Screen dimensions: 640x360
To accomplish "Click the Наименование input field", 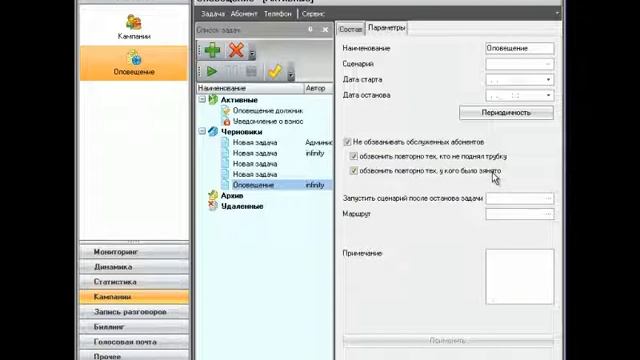I will coord(520,48).
